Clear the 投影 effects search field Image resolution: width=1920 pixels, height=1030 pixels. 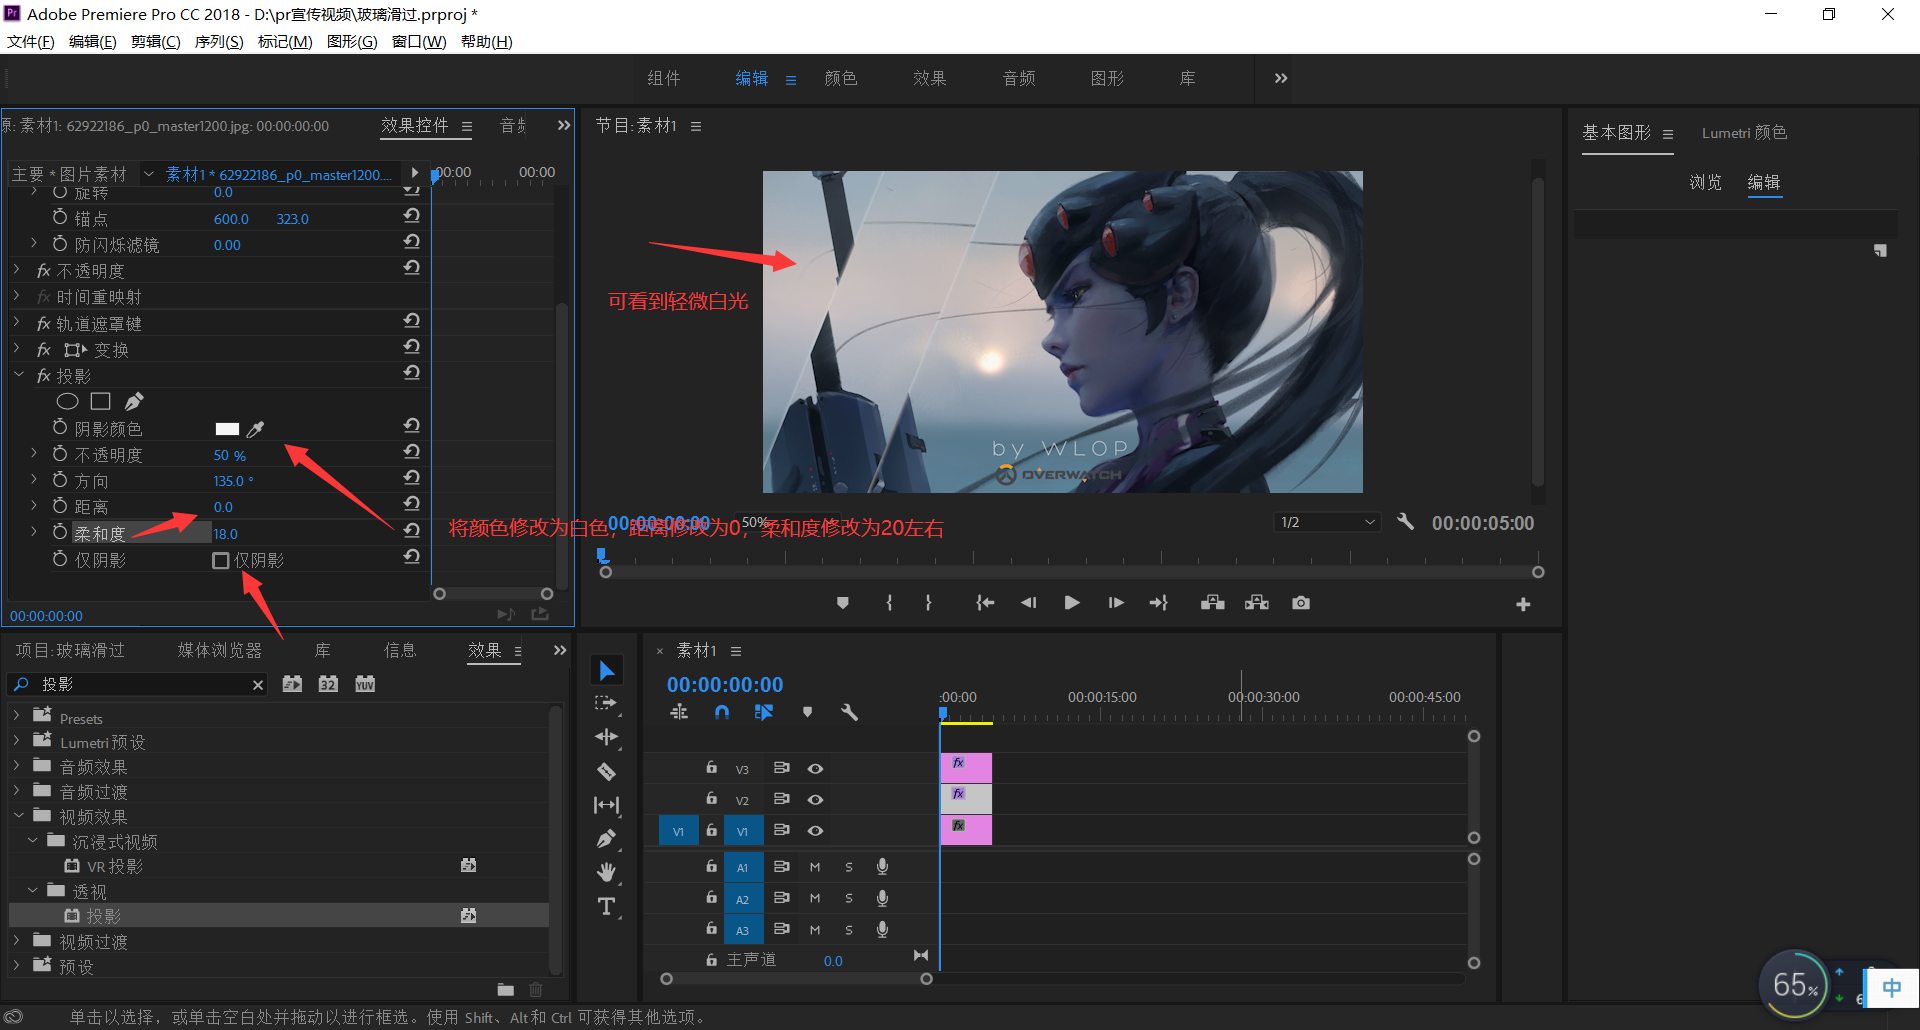pyautogui.click(x=258, y=685)
